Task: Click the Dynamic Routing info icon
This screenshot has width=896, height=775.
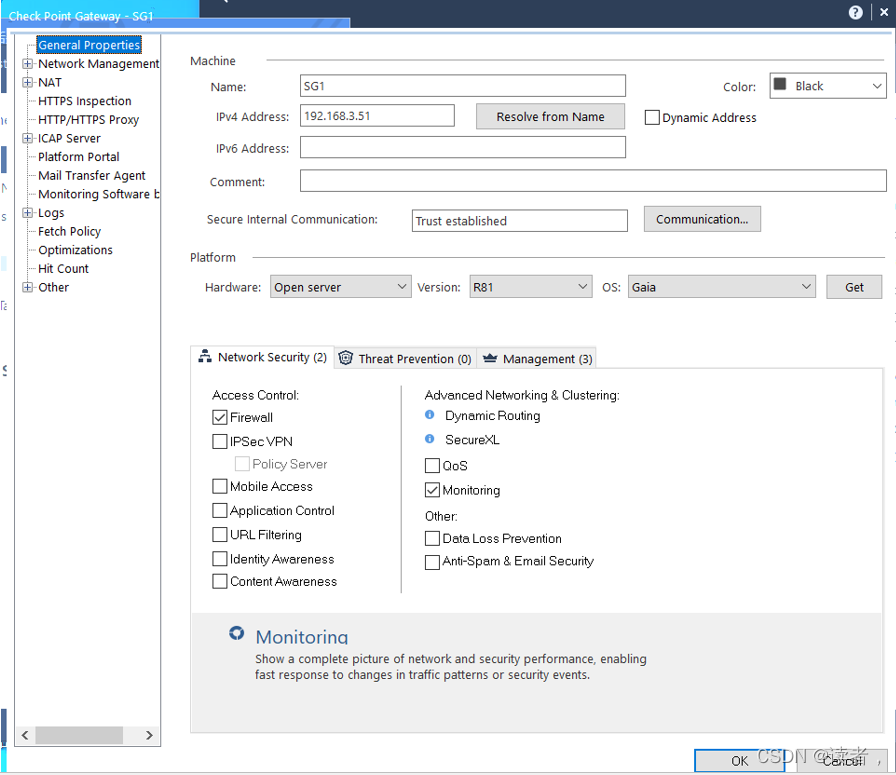Action: pyautogui.click(x=430, y=415)
